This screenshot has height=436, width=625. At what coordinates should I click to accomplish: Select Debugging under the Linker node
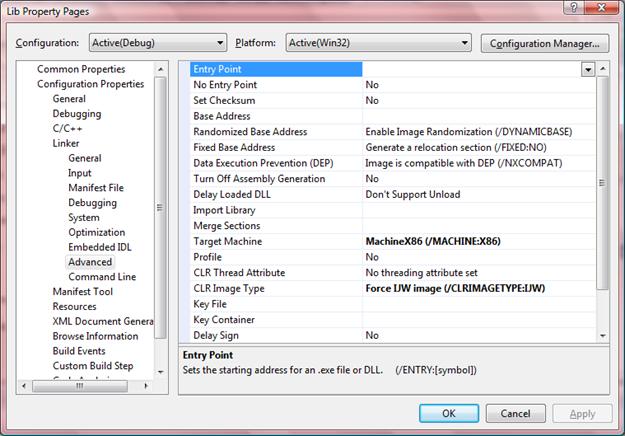point(92,202)
